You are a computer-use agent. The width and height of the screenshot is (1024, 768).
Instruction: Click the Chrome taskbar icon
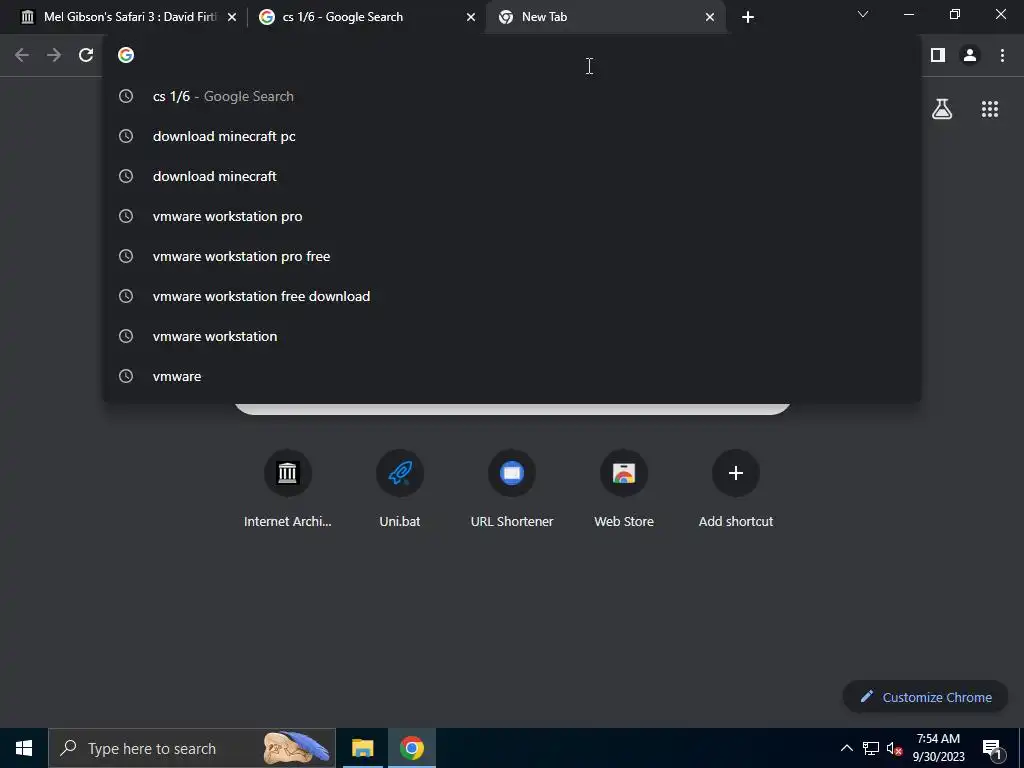pyautogui.click(x=411, y=748)
